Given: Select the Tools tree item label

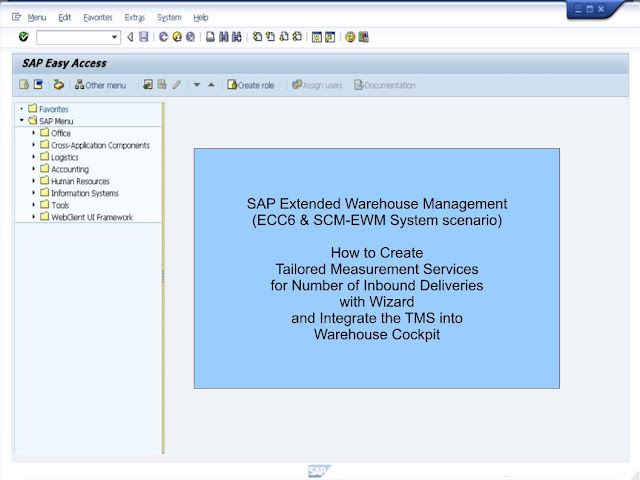Looking at the screenshot, I should [60, 205].
